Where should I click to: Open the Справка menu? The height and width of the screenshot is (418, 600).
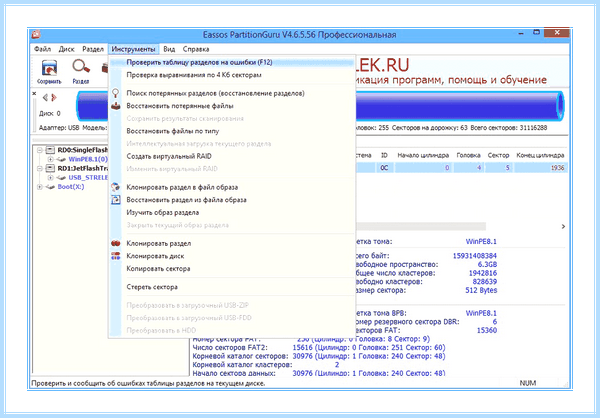(196, 49)
